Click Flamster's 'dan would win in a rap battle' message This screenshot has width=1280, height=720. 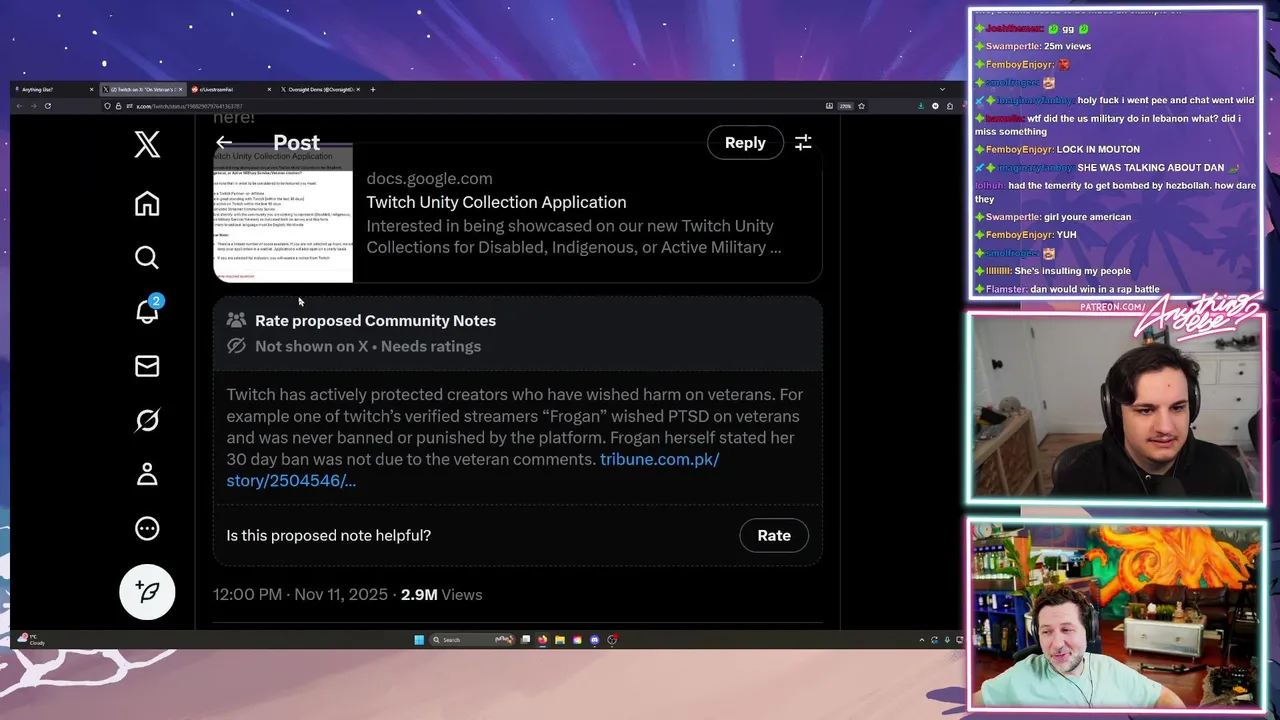click(1095, 289)
